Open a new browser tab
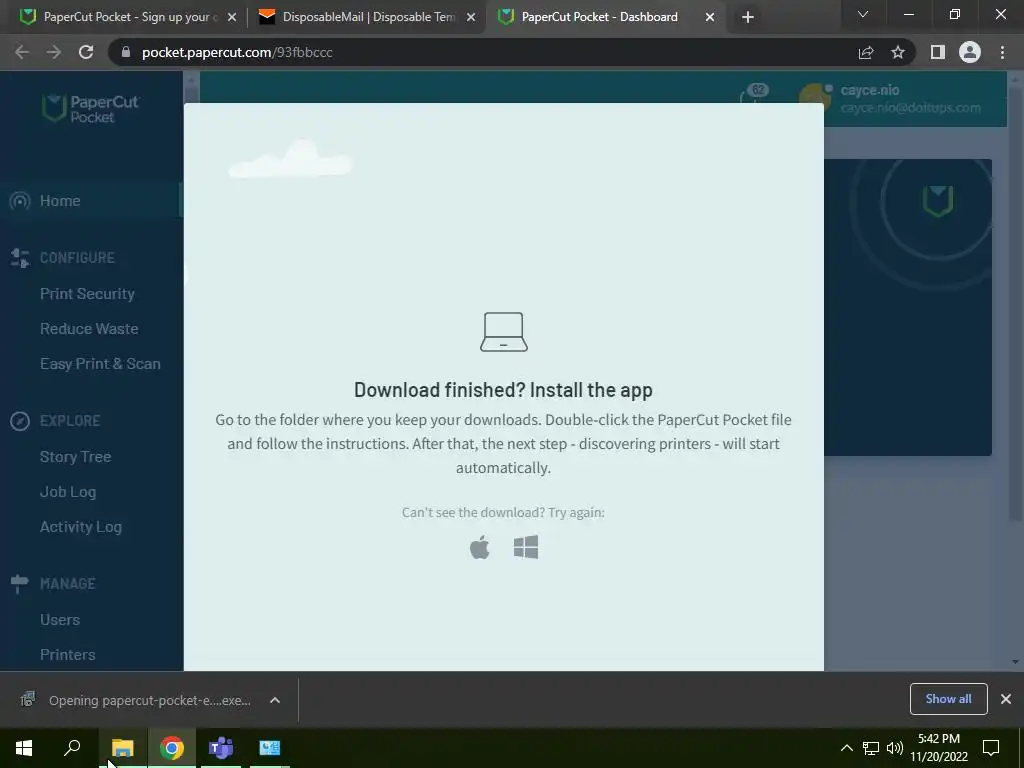 click(748, 17)
